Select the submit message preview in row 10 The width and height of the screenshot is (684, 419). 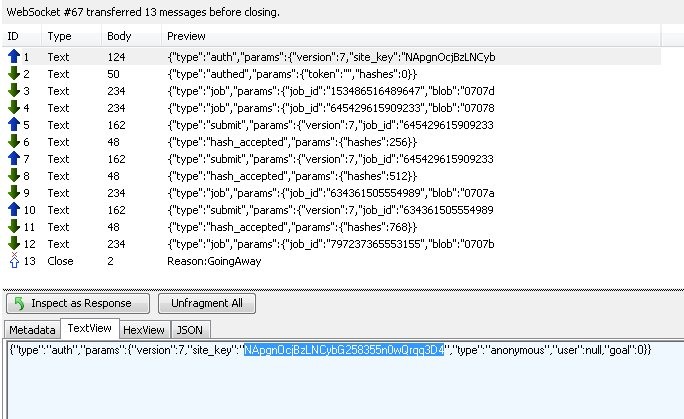(331, 210)
